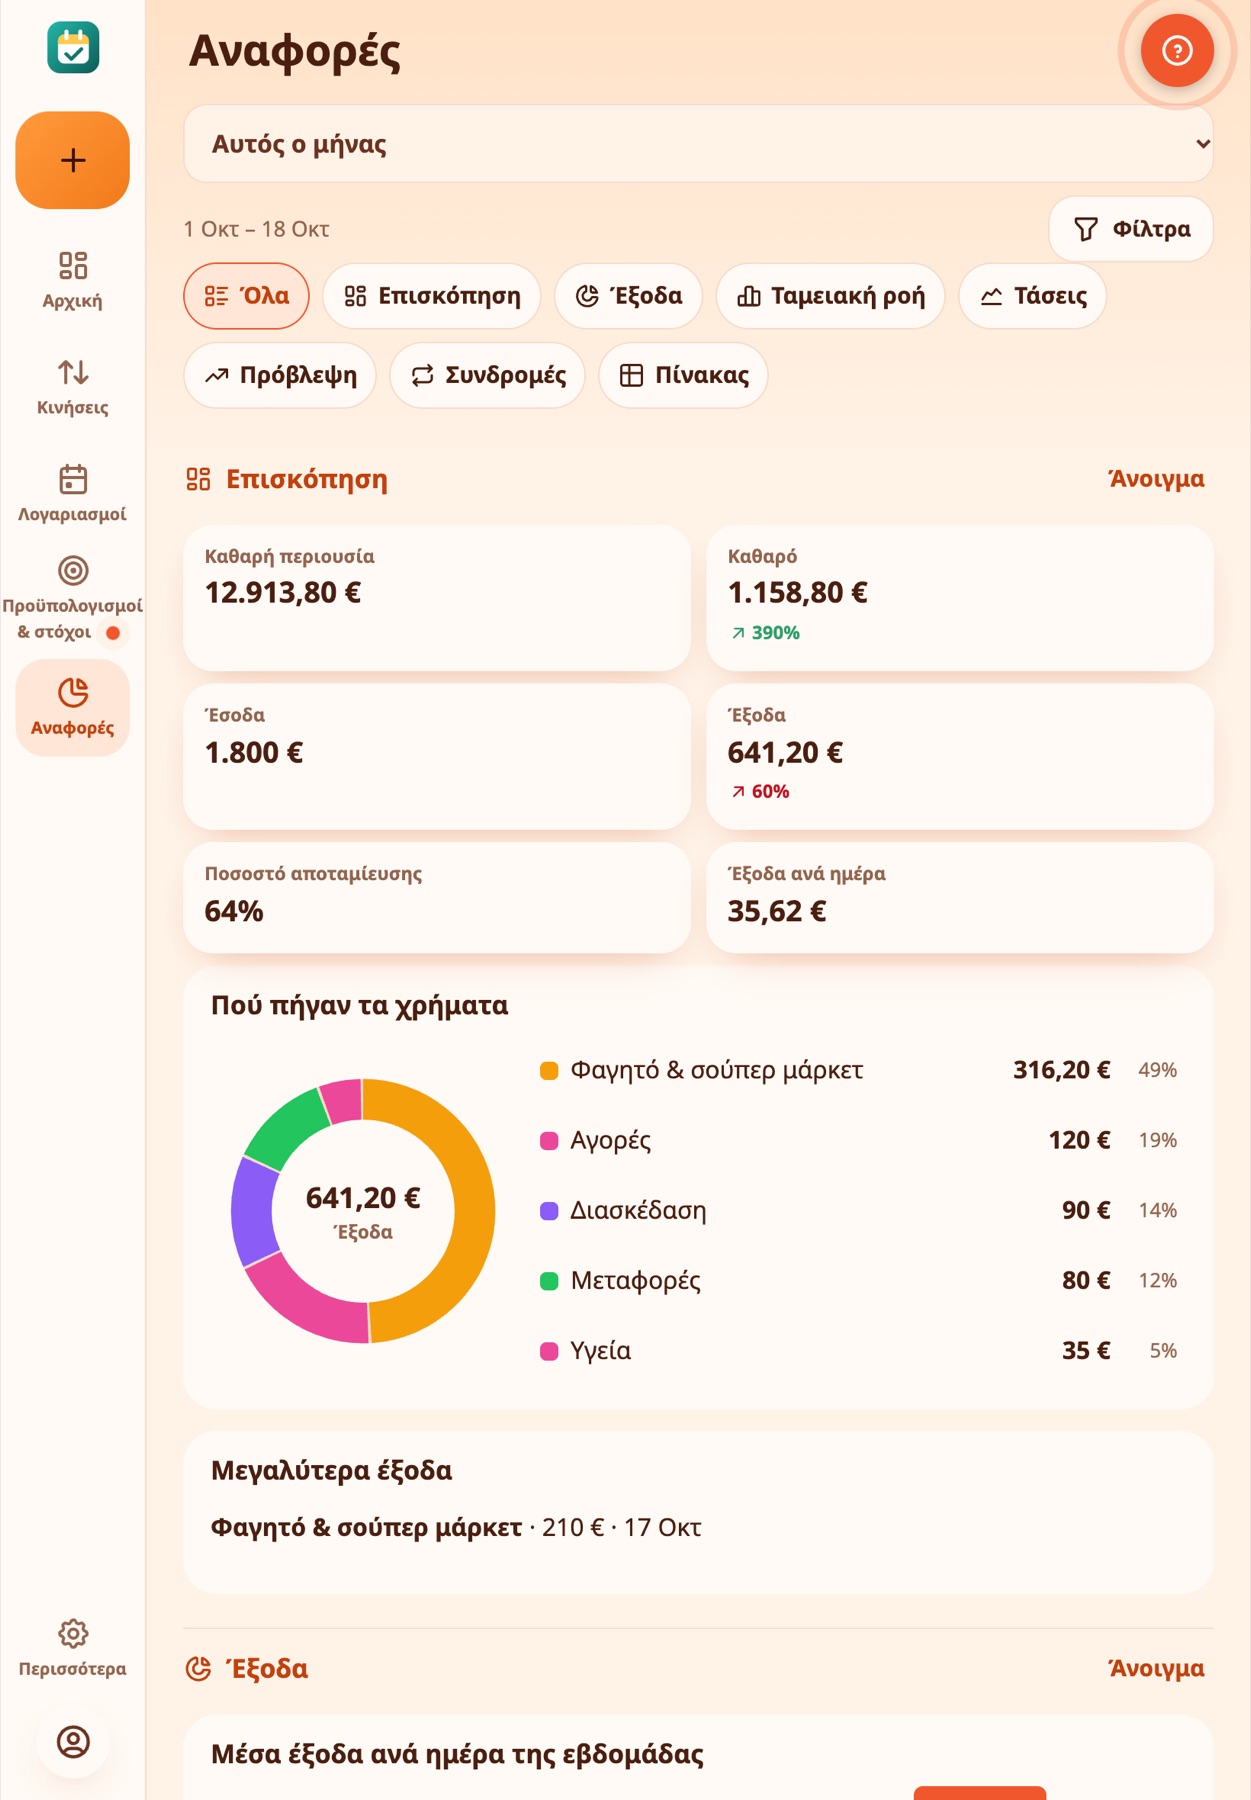Open the Καθαρό 1.158,80 € card
The height and width of the screenshot is (1800, 1251).
coord(960,598)
